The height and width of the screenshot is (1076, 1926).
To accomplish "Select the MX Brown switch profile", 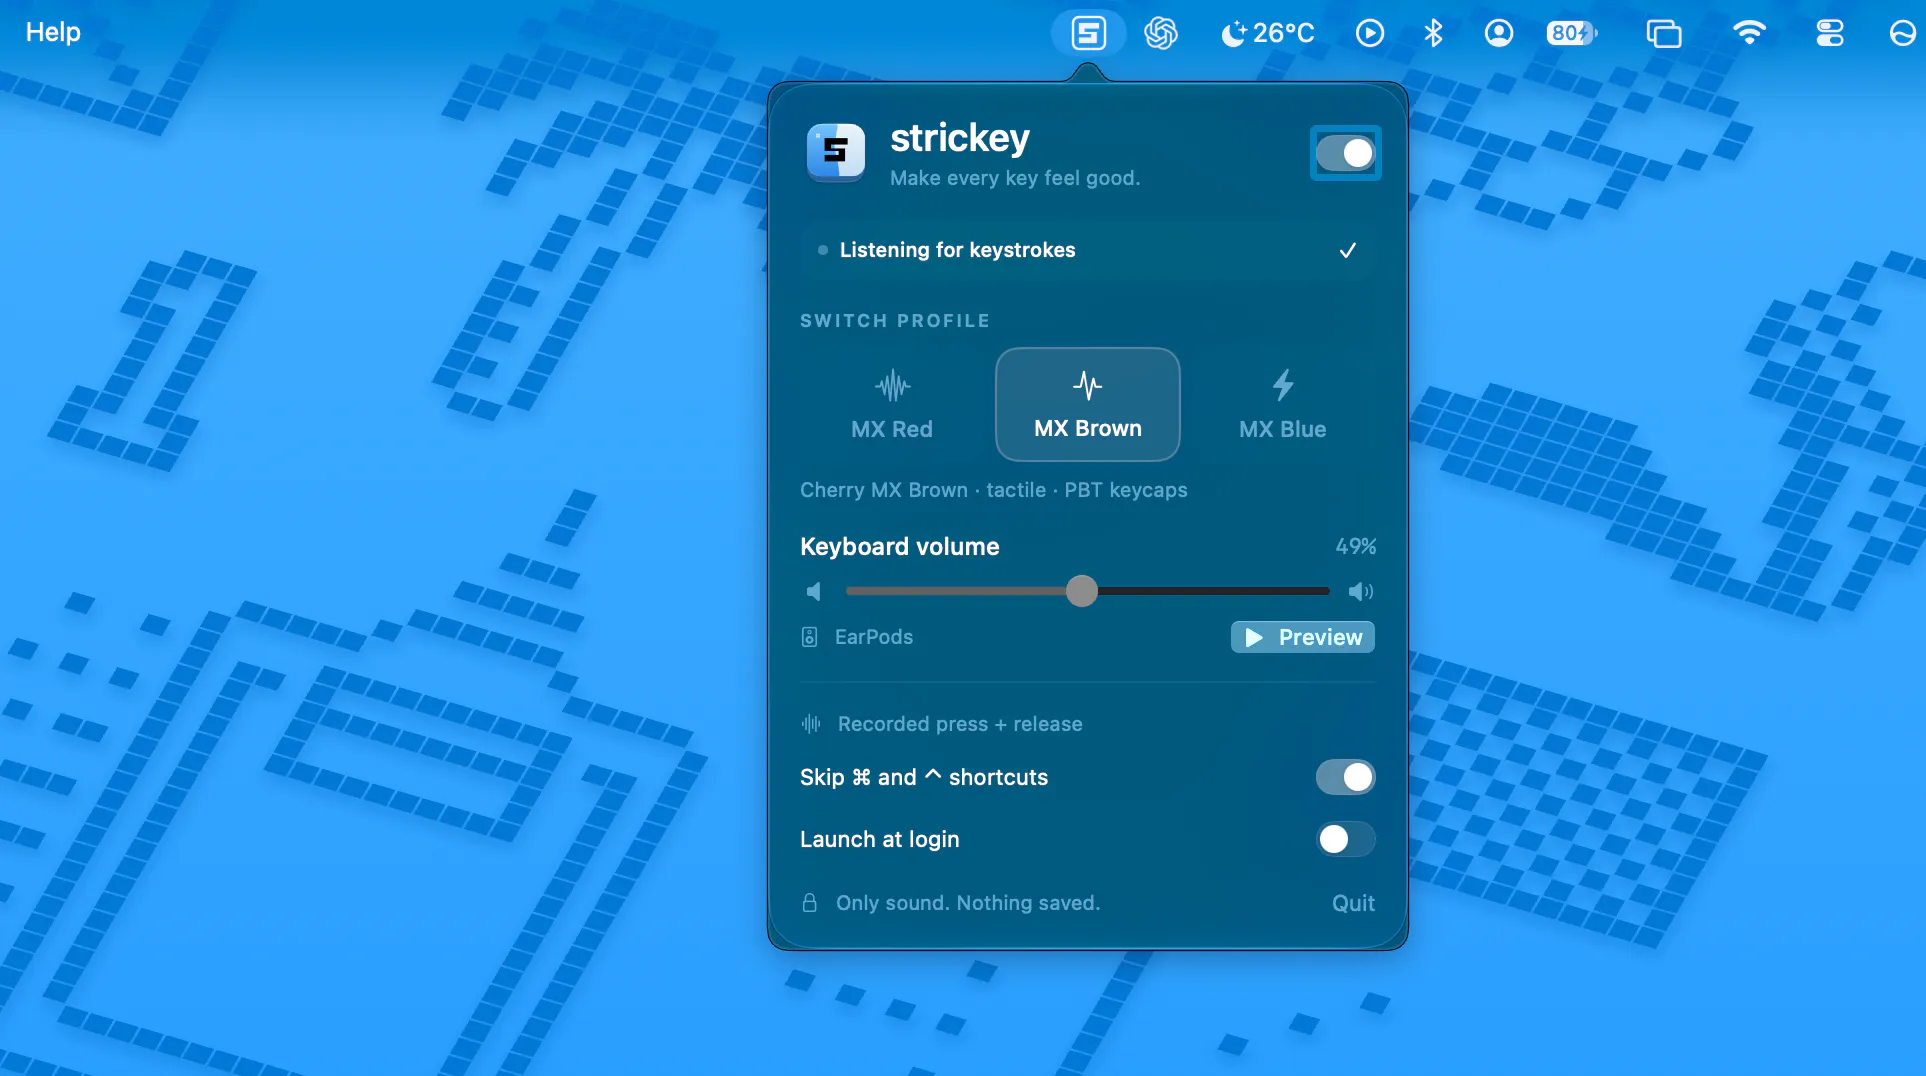I will (1088, 405).
